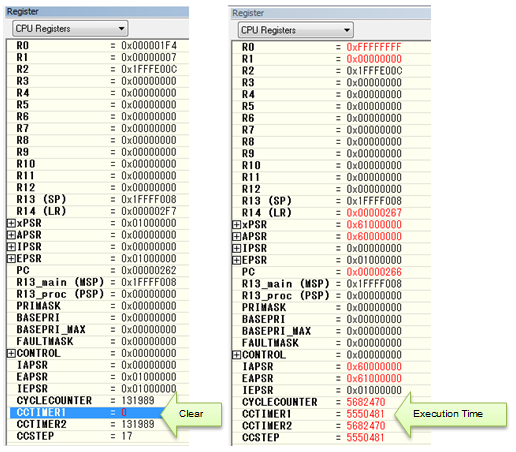516x452 pixels.
Task: Click FAULTMASK row in left panel
Action: [x=97, y=342]
